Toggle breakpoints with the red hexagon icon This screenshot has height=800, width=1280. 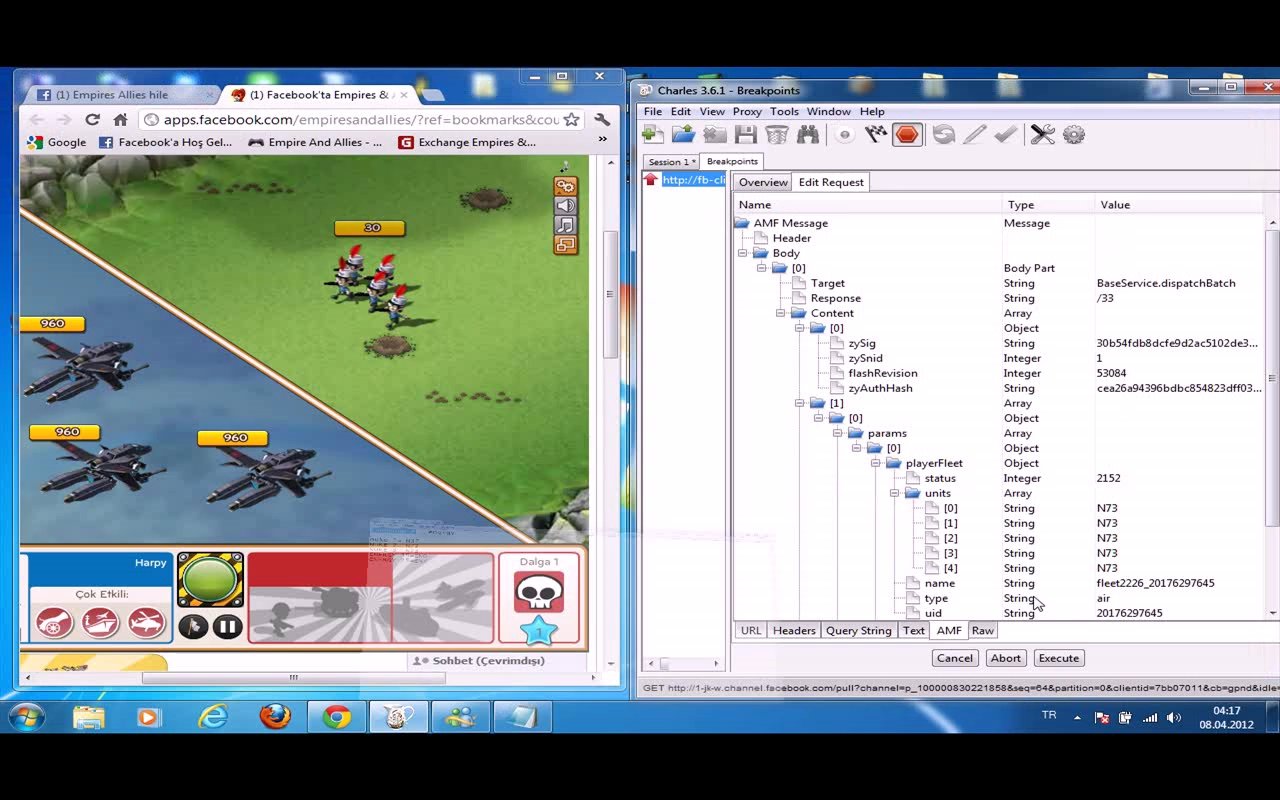tap(907, 135)
